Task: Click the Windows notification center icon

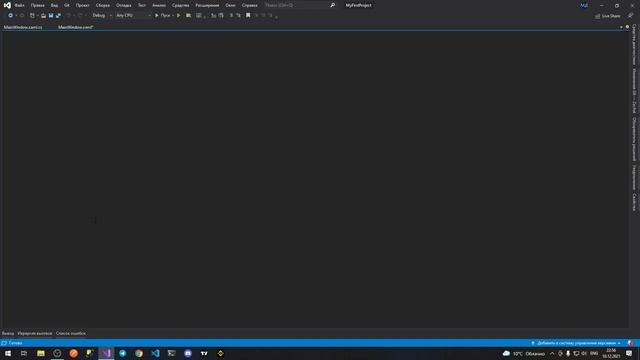Action: click(x=629, y=353)
